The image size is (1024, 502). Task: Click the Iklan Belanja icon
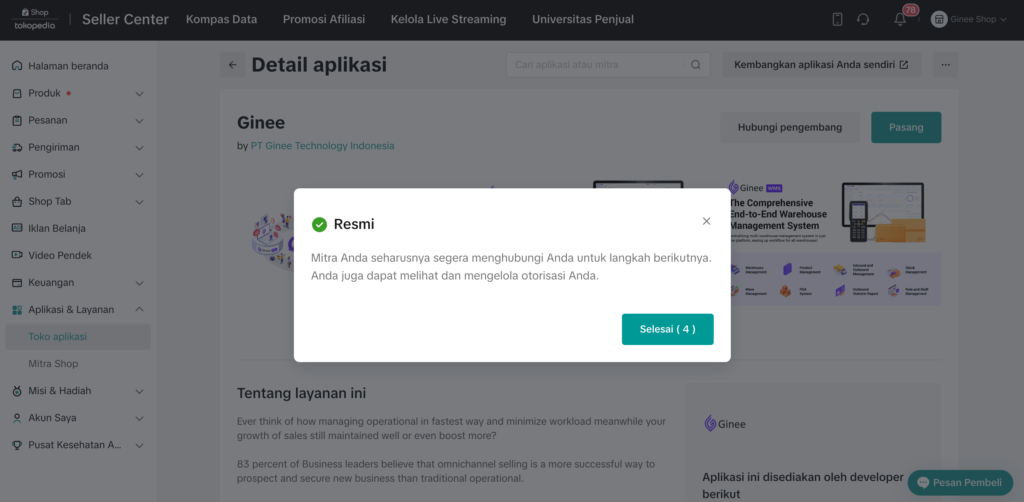[x=17, y=228]
